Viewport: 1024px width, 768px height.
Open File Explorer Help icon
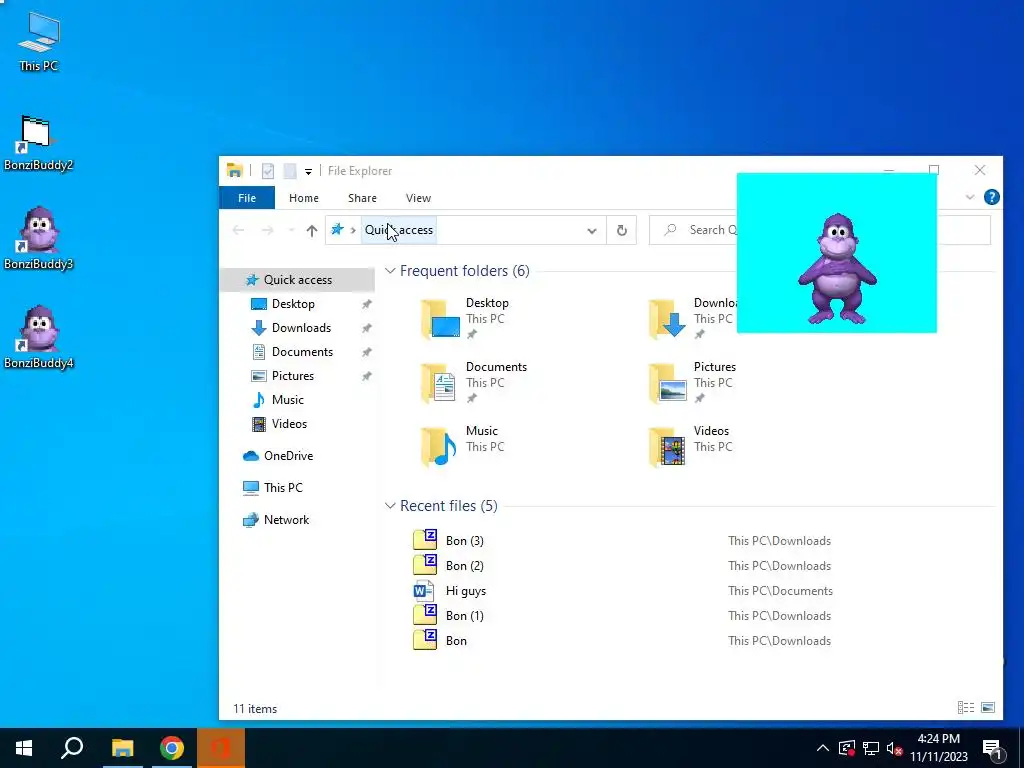coord(991,197)
